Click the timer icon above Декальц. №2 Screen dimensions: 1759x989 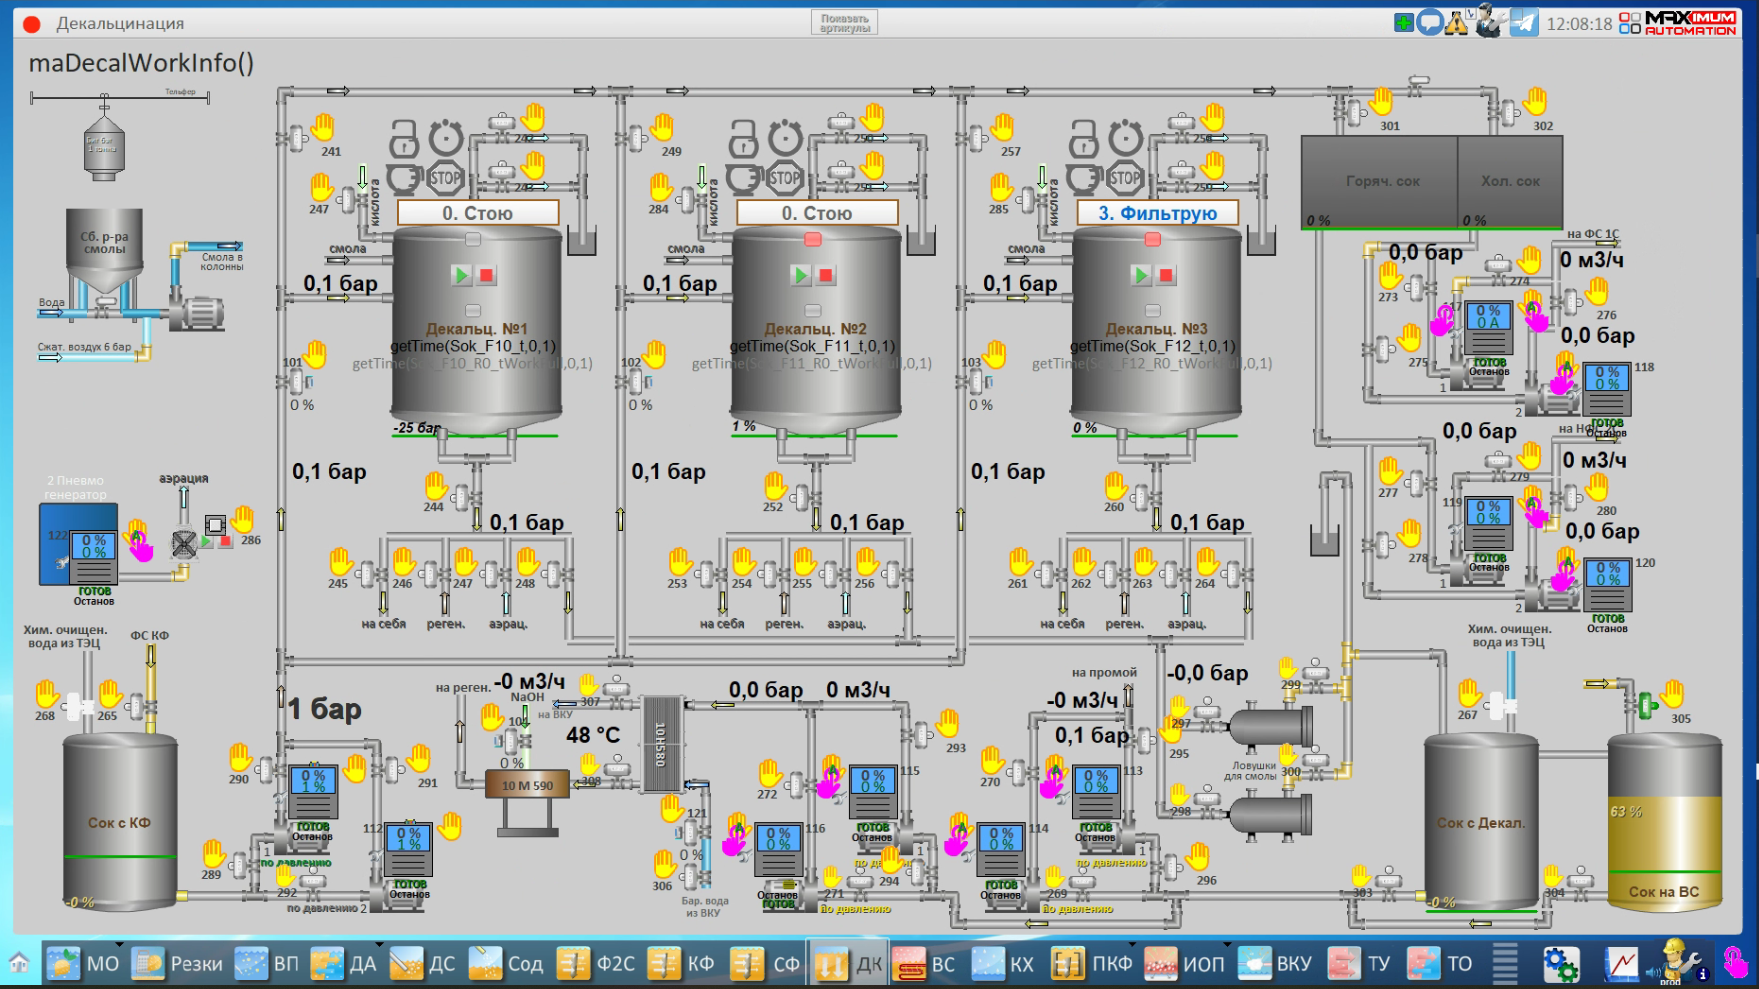tap(785, 138)
